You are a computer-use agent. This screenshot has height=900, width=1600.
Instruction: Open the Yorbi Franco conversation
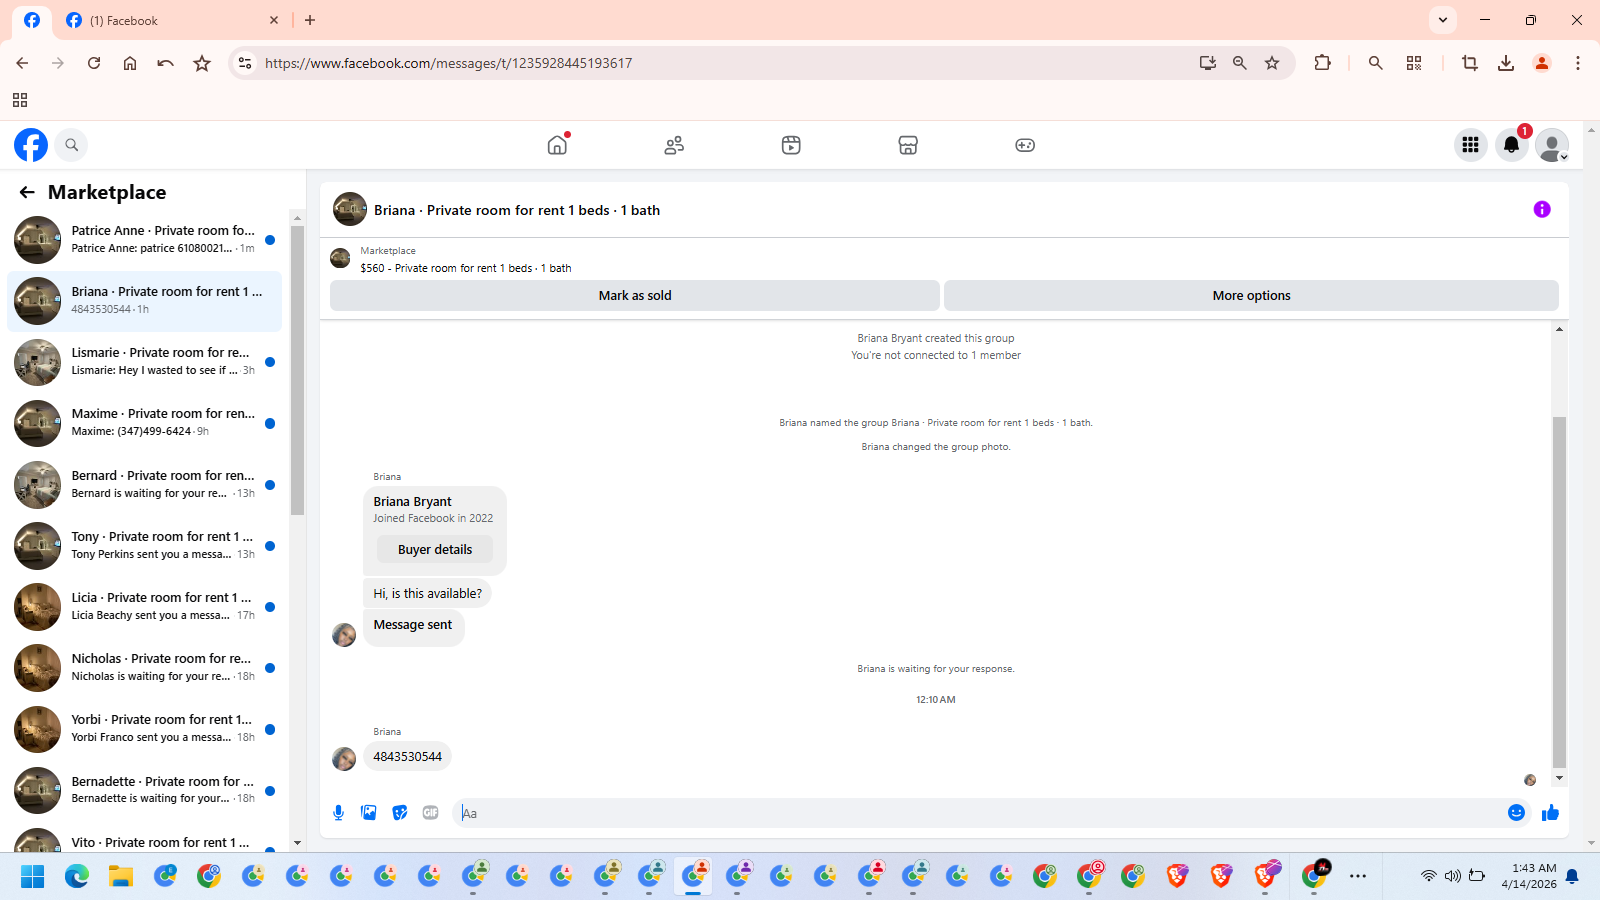pos(145,729)
